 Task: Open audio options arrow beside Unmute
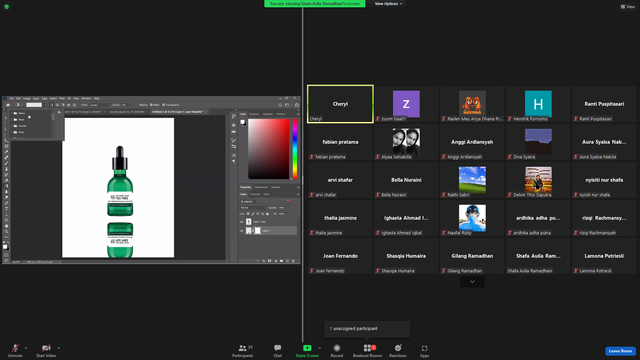tap(26, 348)
